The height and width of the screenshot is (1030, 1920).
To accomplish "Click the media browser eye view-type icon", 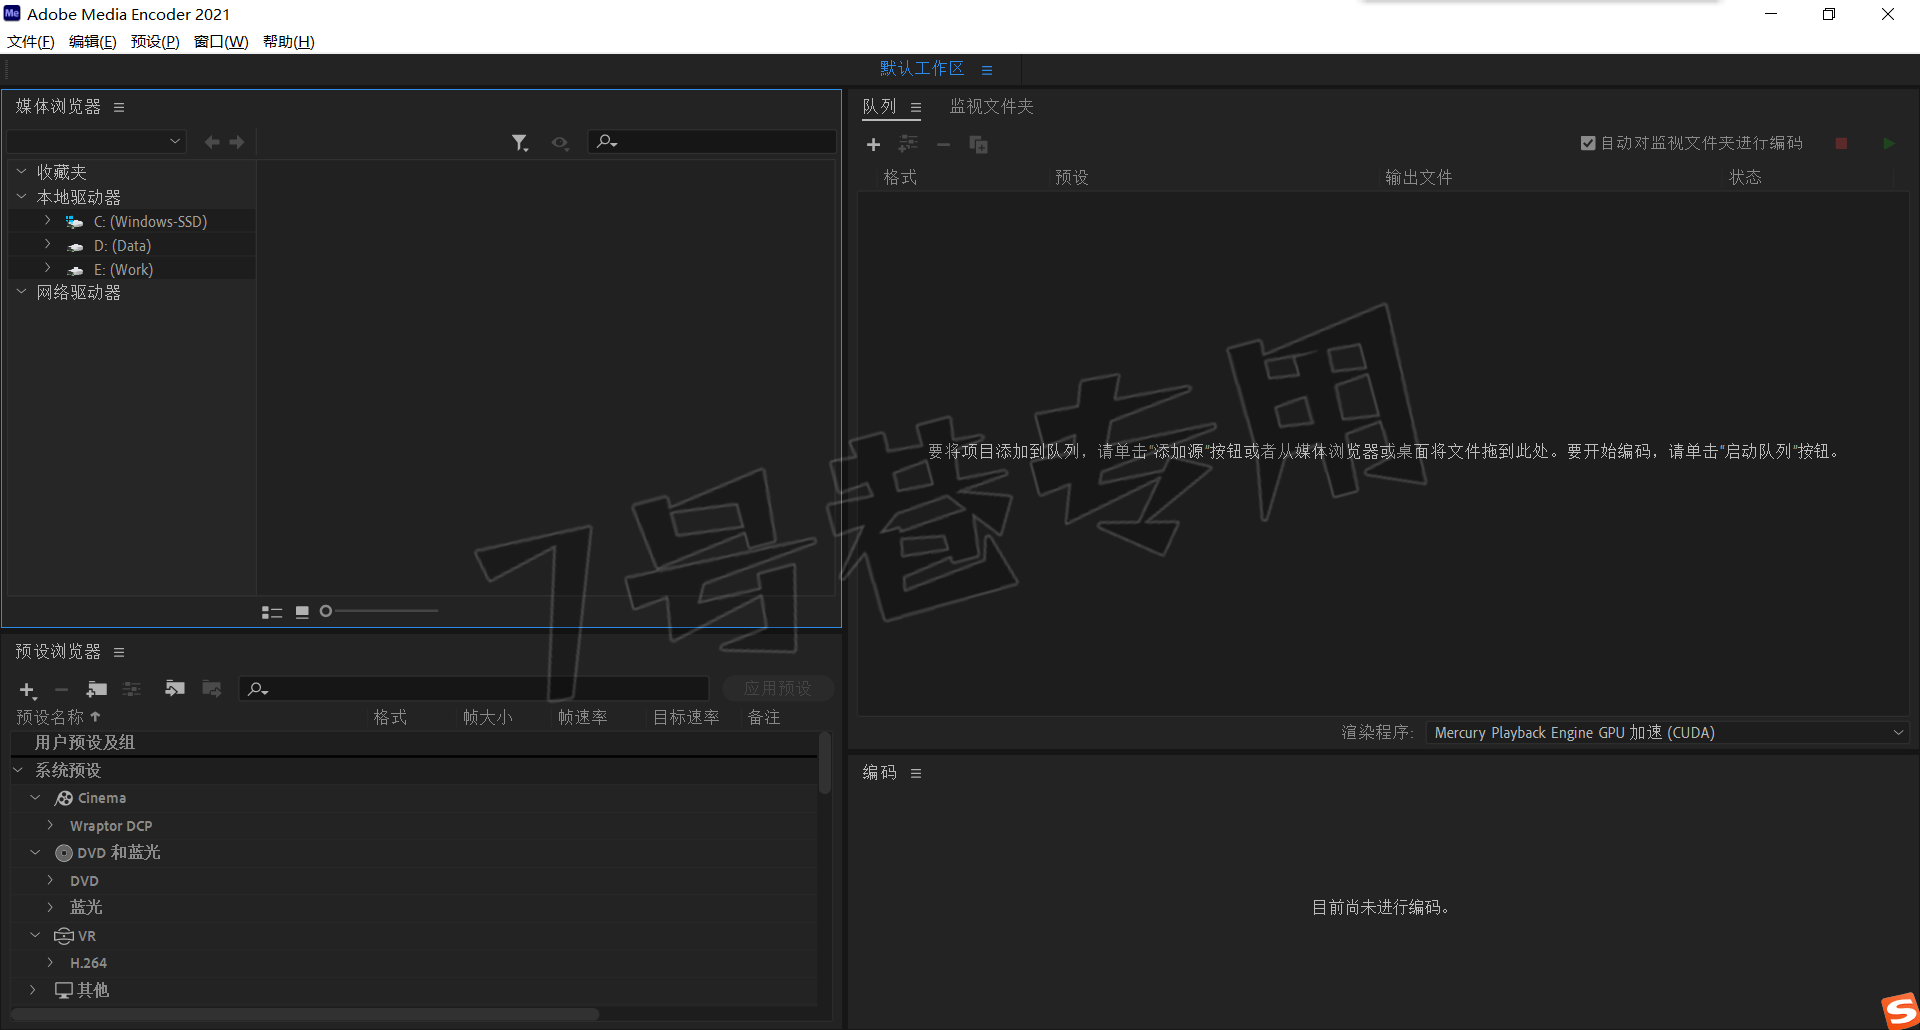I will coord(560,143).
